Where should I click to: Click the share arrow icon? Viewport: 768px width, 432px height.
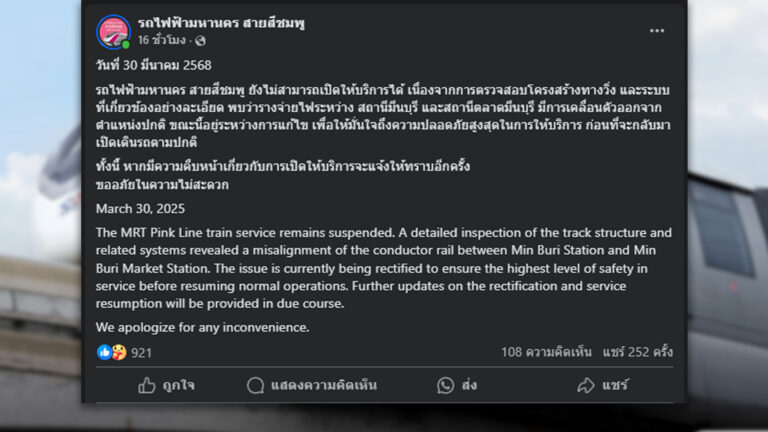point(580,385)
